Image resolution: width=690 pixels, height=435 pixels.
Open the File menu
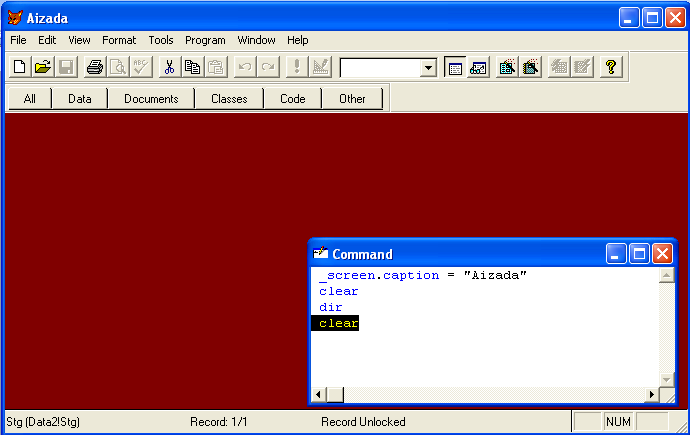click(x=18, y=40)
